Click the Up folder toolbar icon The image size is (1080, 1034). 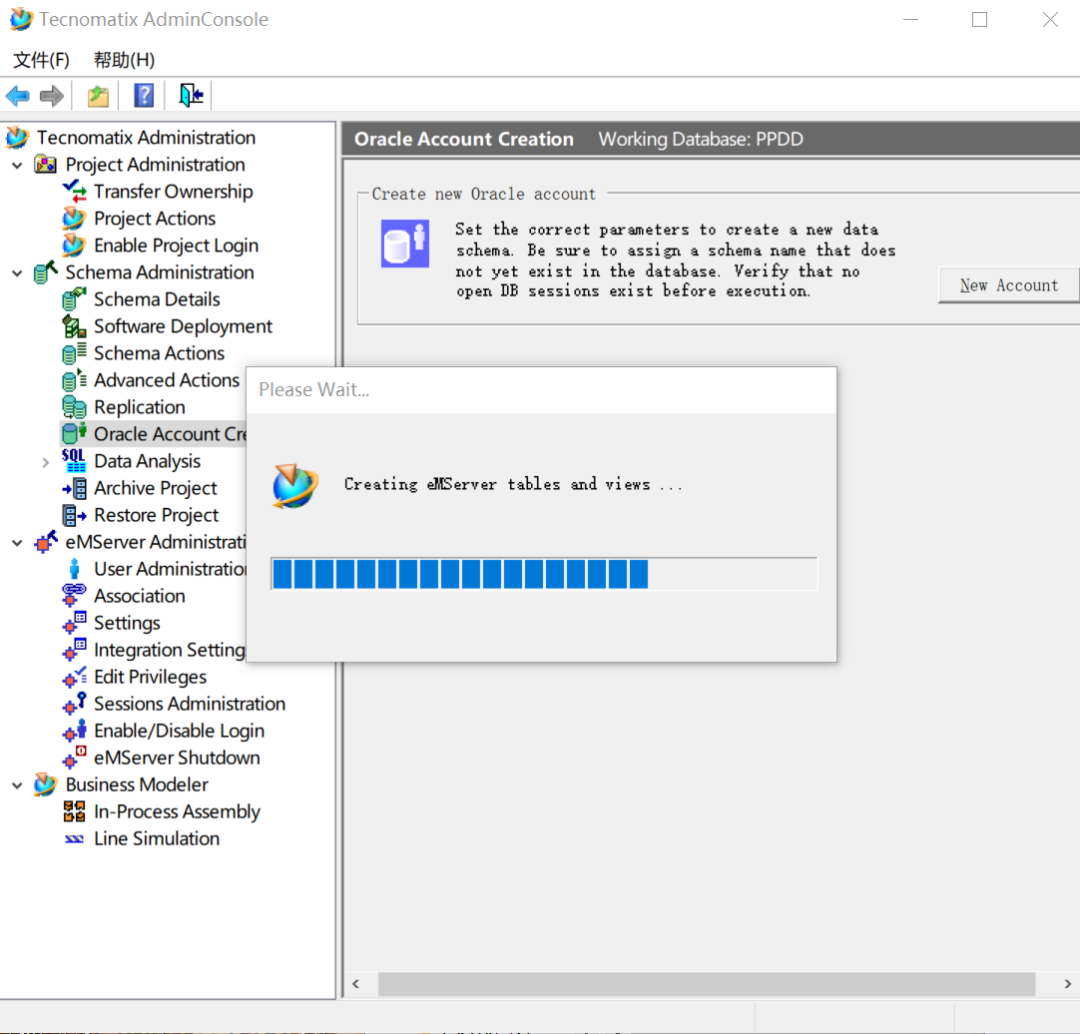(x=98, y=96)
